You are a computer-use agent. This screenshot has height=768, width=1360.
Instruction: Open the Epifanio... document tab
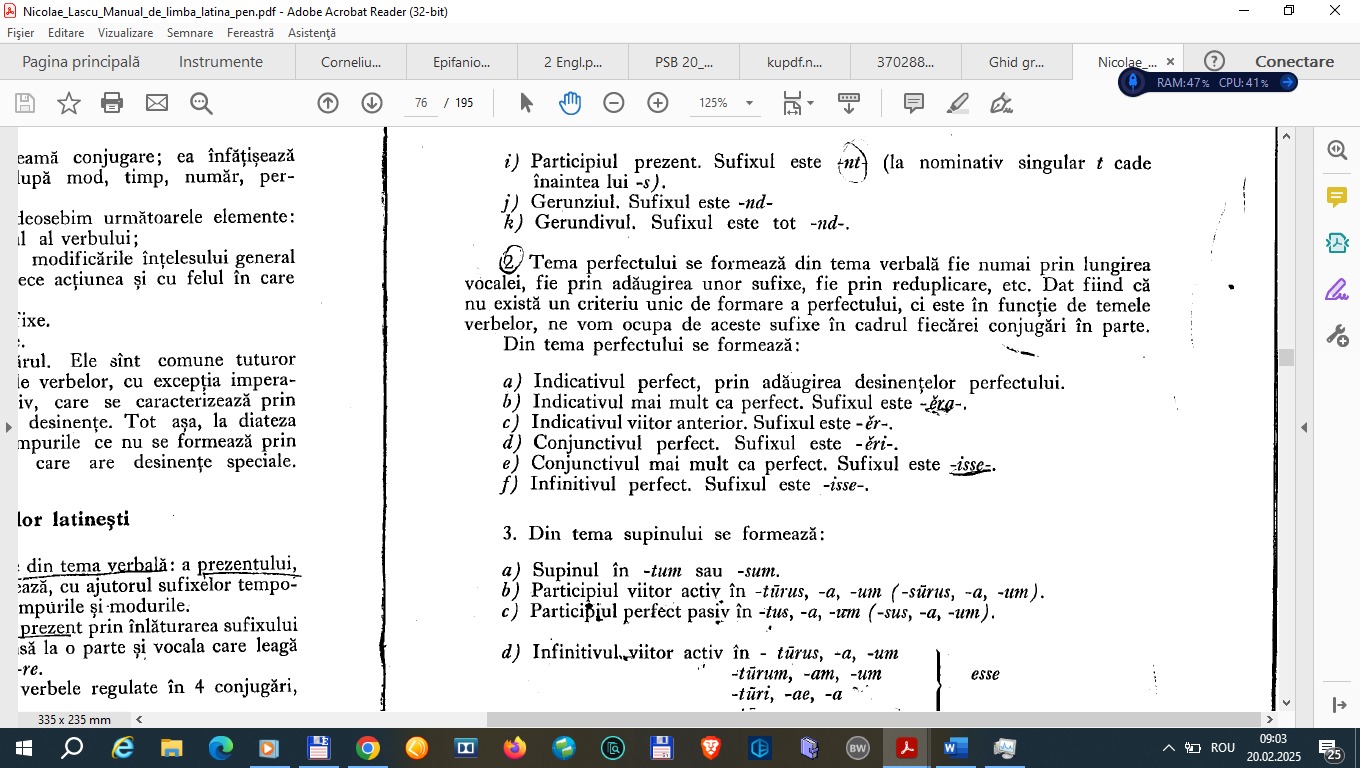click(x=462, y=62)
